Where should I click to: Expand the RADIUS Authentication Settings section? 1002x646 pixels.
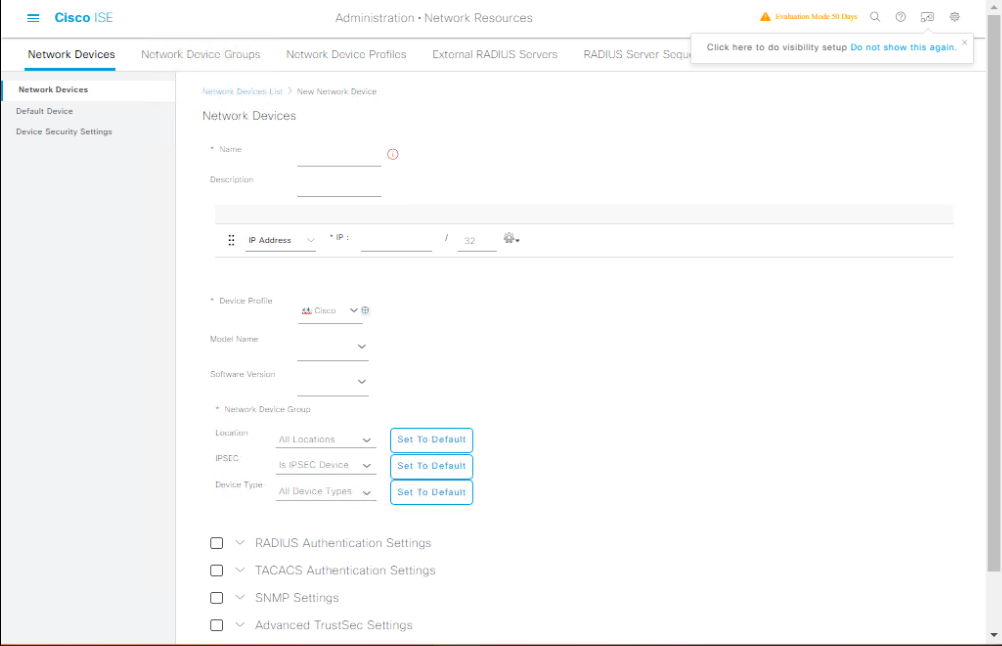tap(240, 542)
